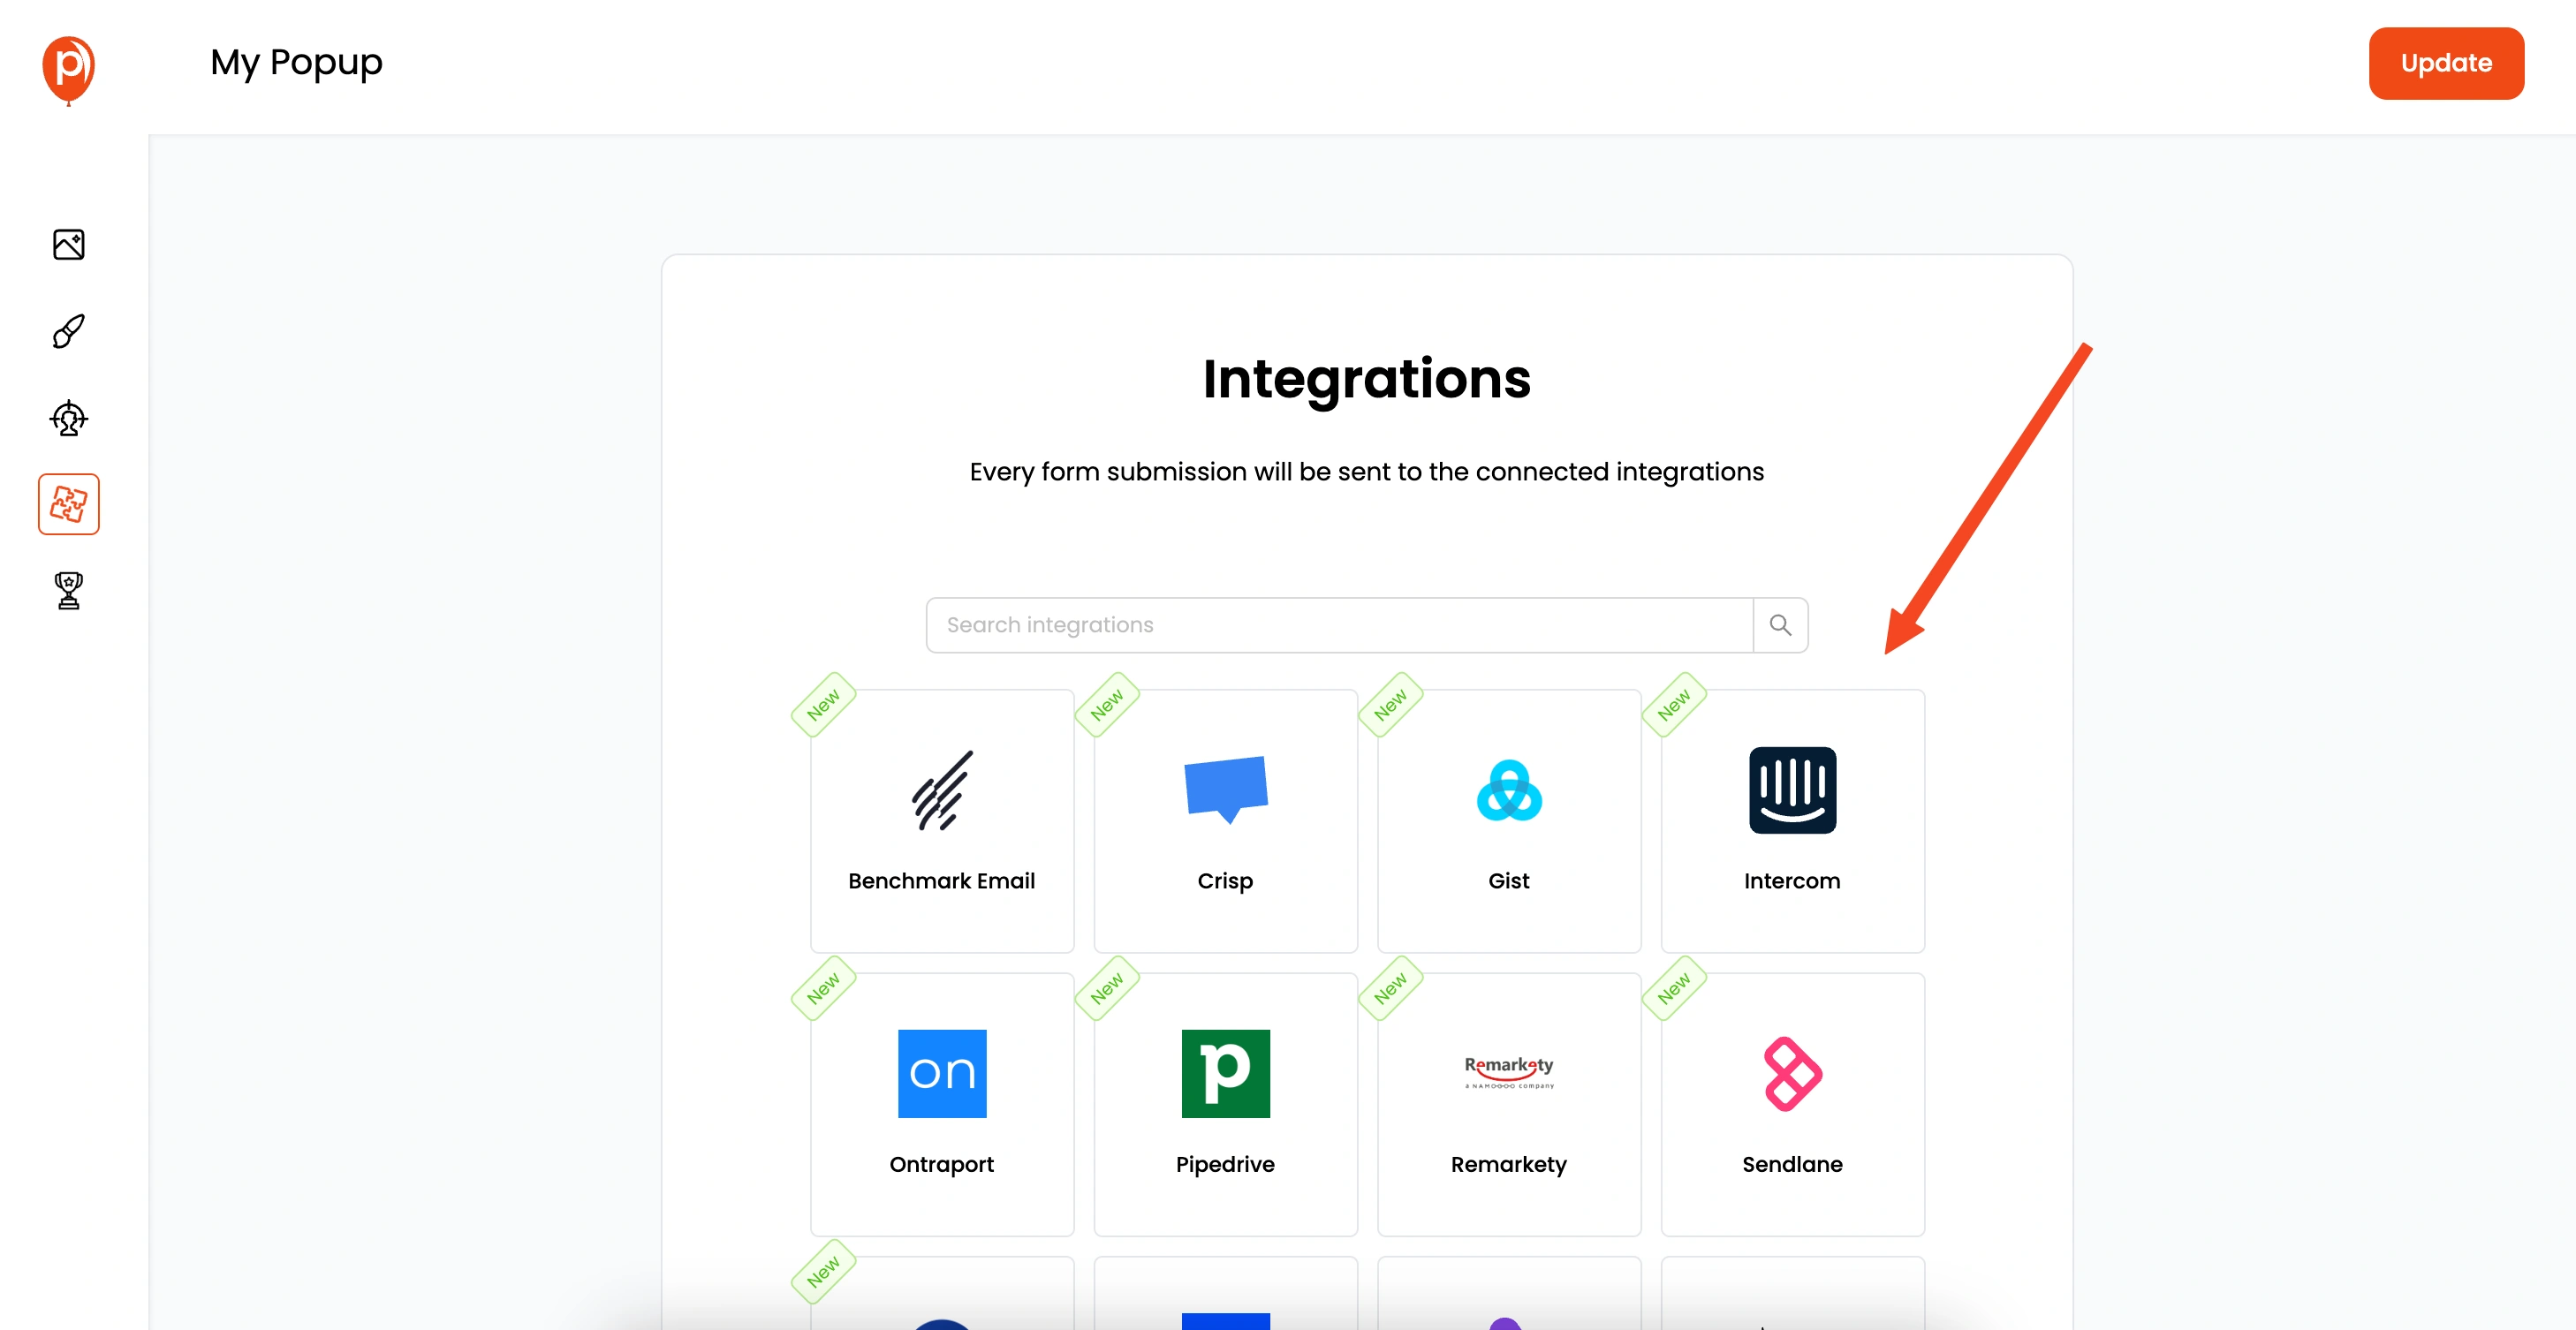Viewport: 2576px width, 1330px height.
Task: Click the Remarkety integration card
Action: click(1507, 1101)
